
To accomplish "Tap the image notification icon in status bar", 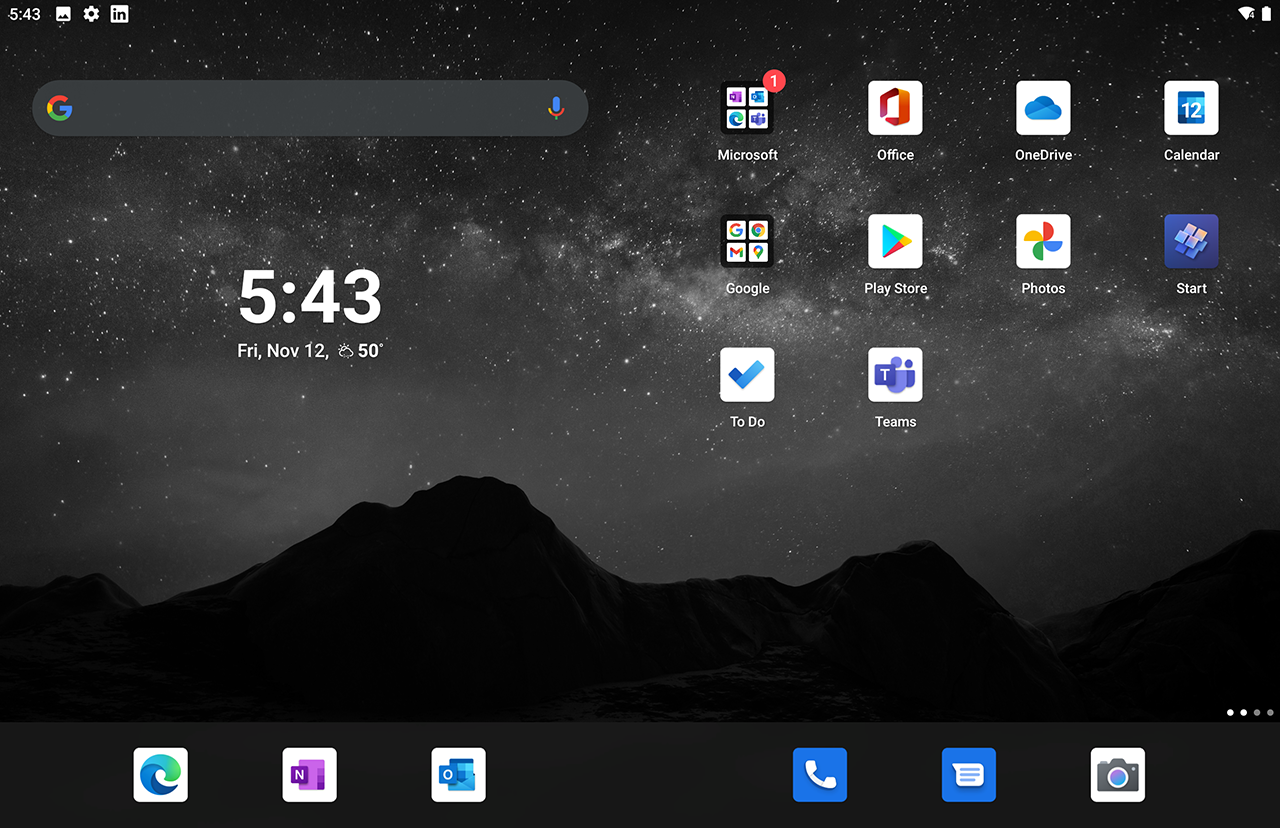I will click(x=63, y=14).
